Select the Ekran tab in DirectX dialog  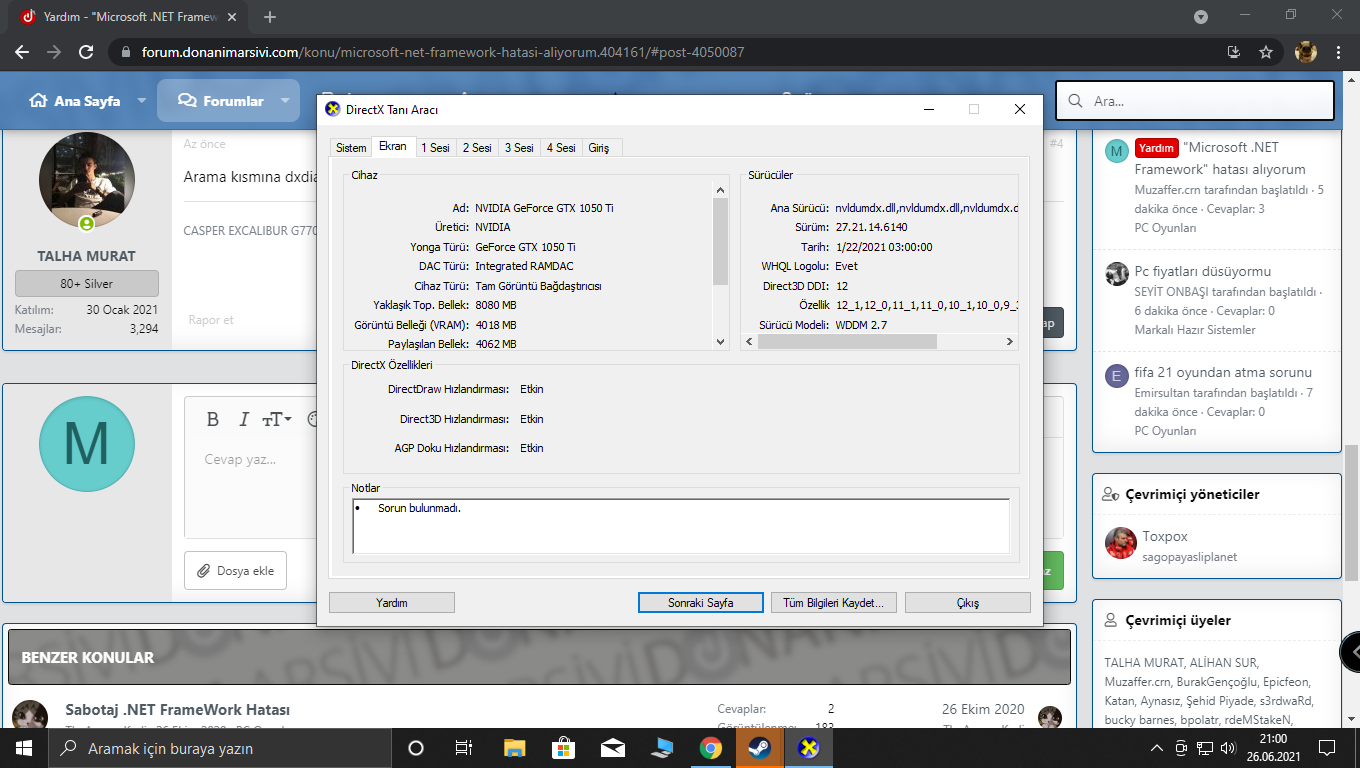click(x=393, y=147)
